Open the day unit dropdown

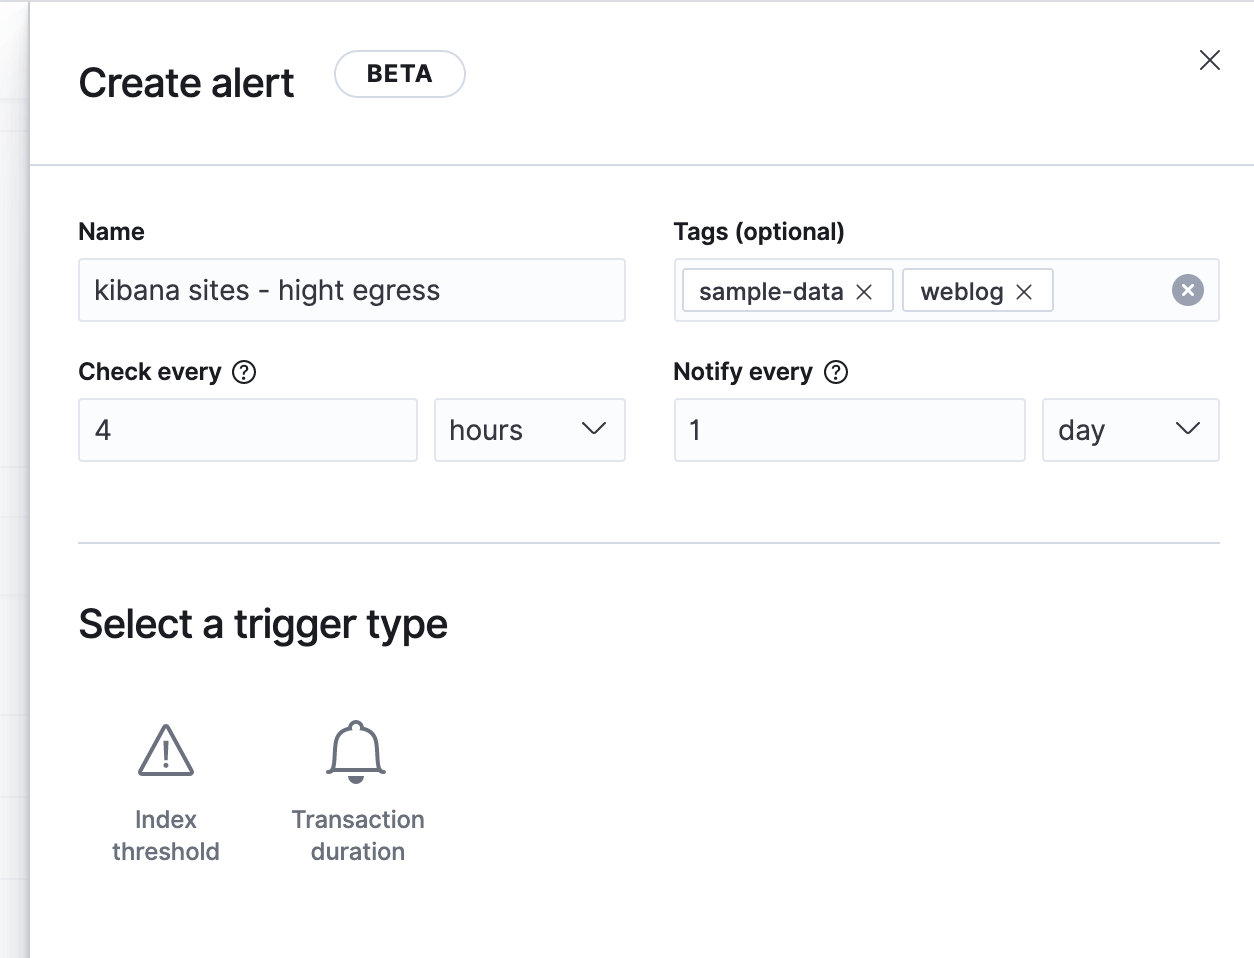(x=1130, y=430)
